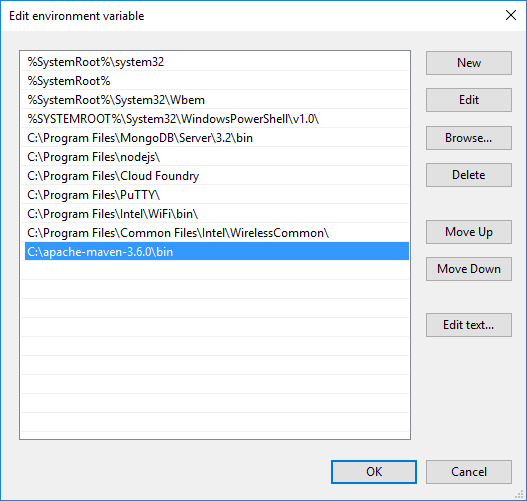Select the PuTTY path entry
The image size is (527, 501).
point(217,195)
